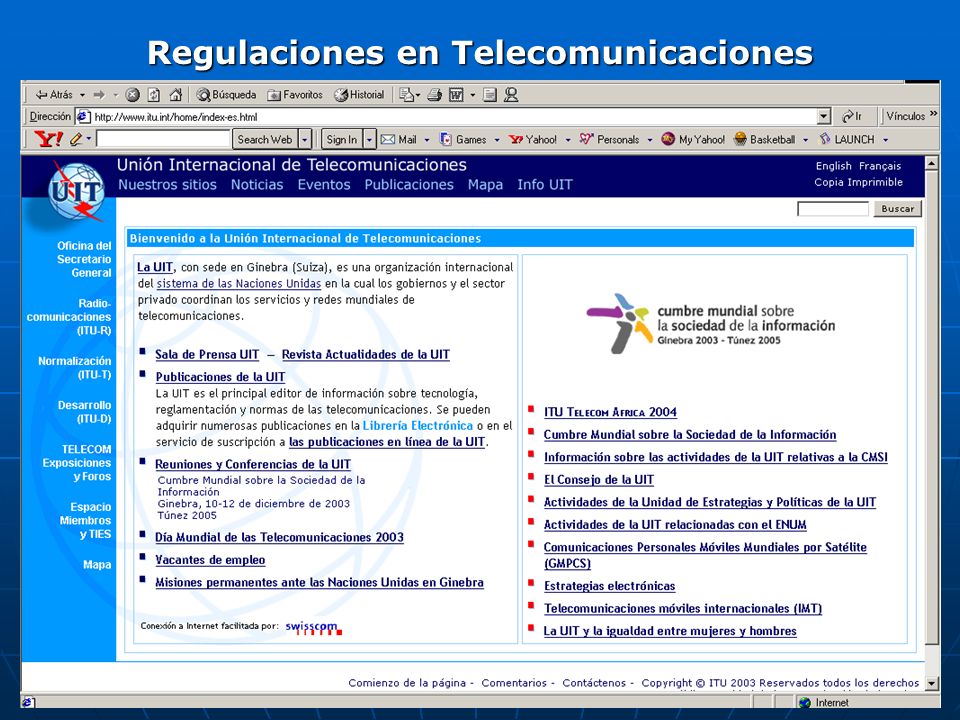
Task: Open the Mapa top menu item
Action: tap(485, 185)
